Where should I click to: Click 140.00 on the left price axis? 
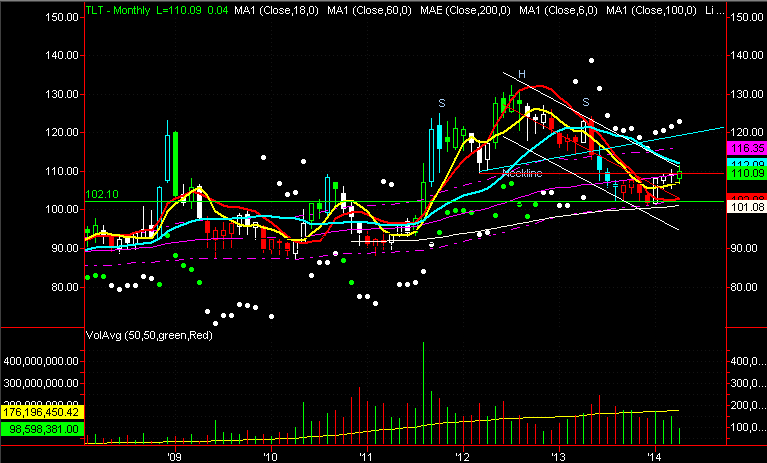point(62,55)
